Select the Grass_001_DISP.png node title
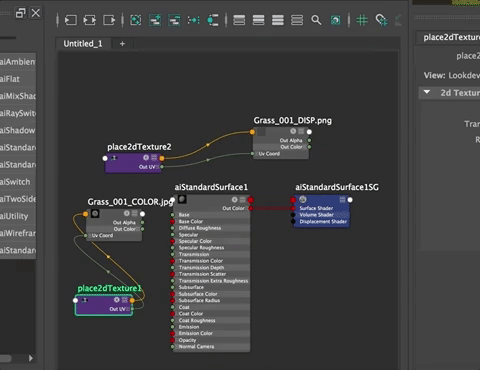 tap(293, 120)
